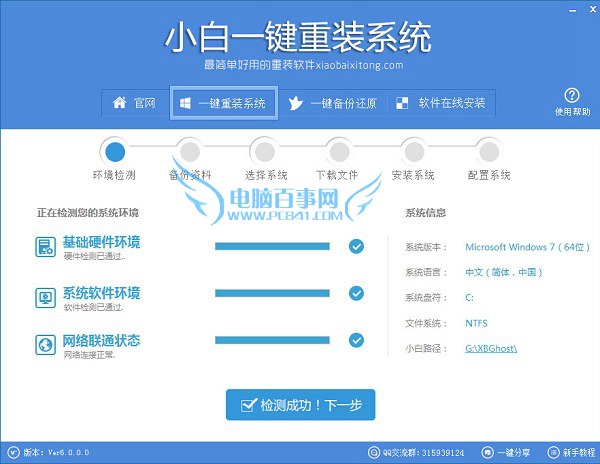Click the 版本 Ver6.0.0.0 status entry
Viewport: 600px width, 464px height.
coord(49,453)
